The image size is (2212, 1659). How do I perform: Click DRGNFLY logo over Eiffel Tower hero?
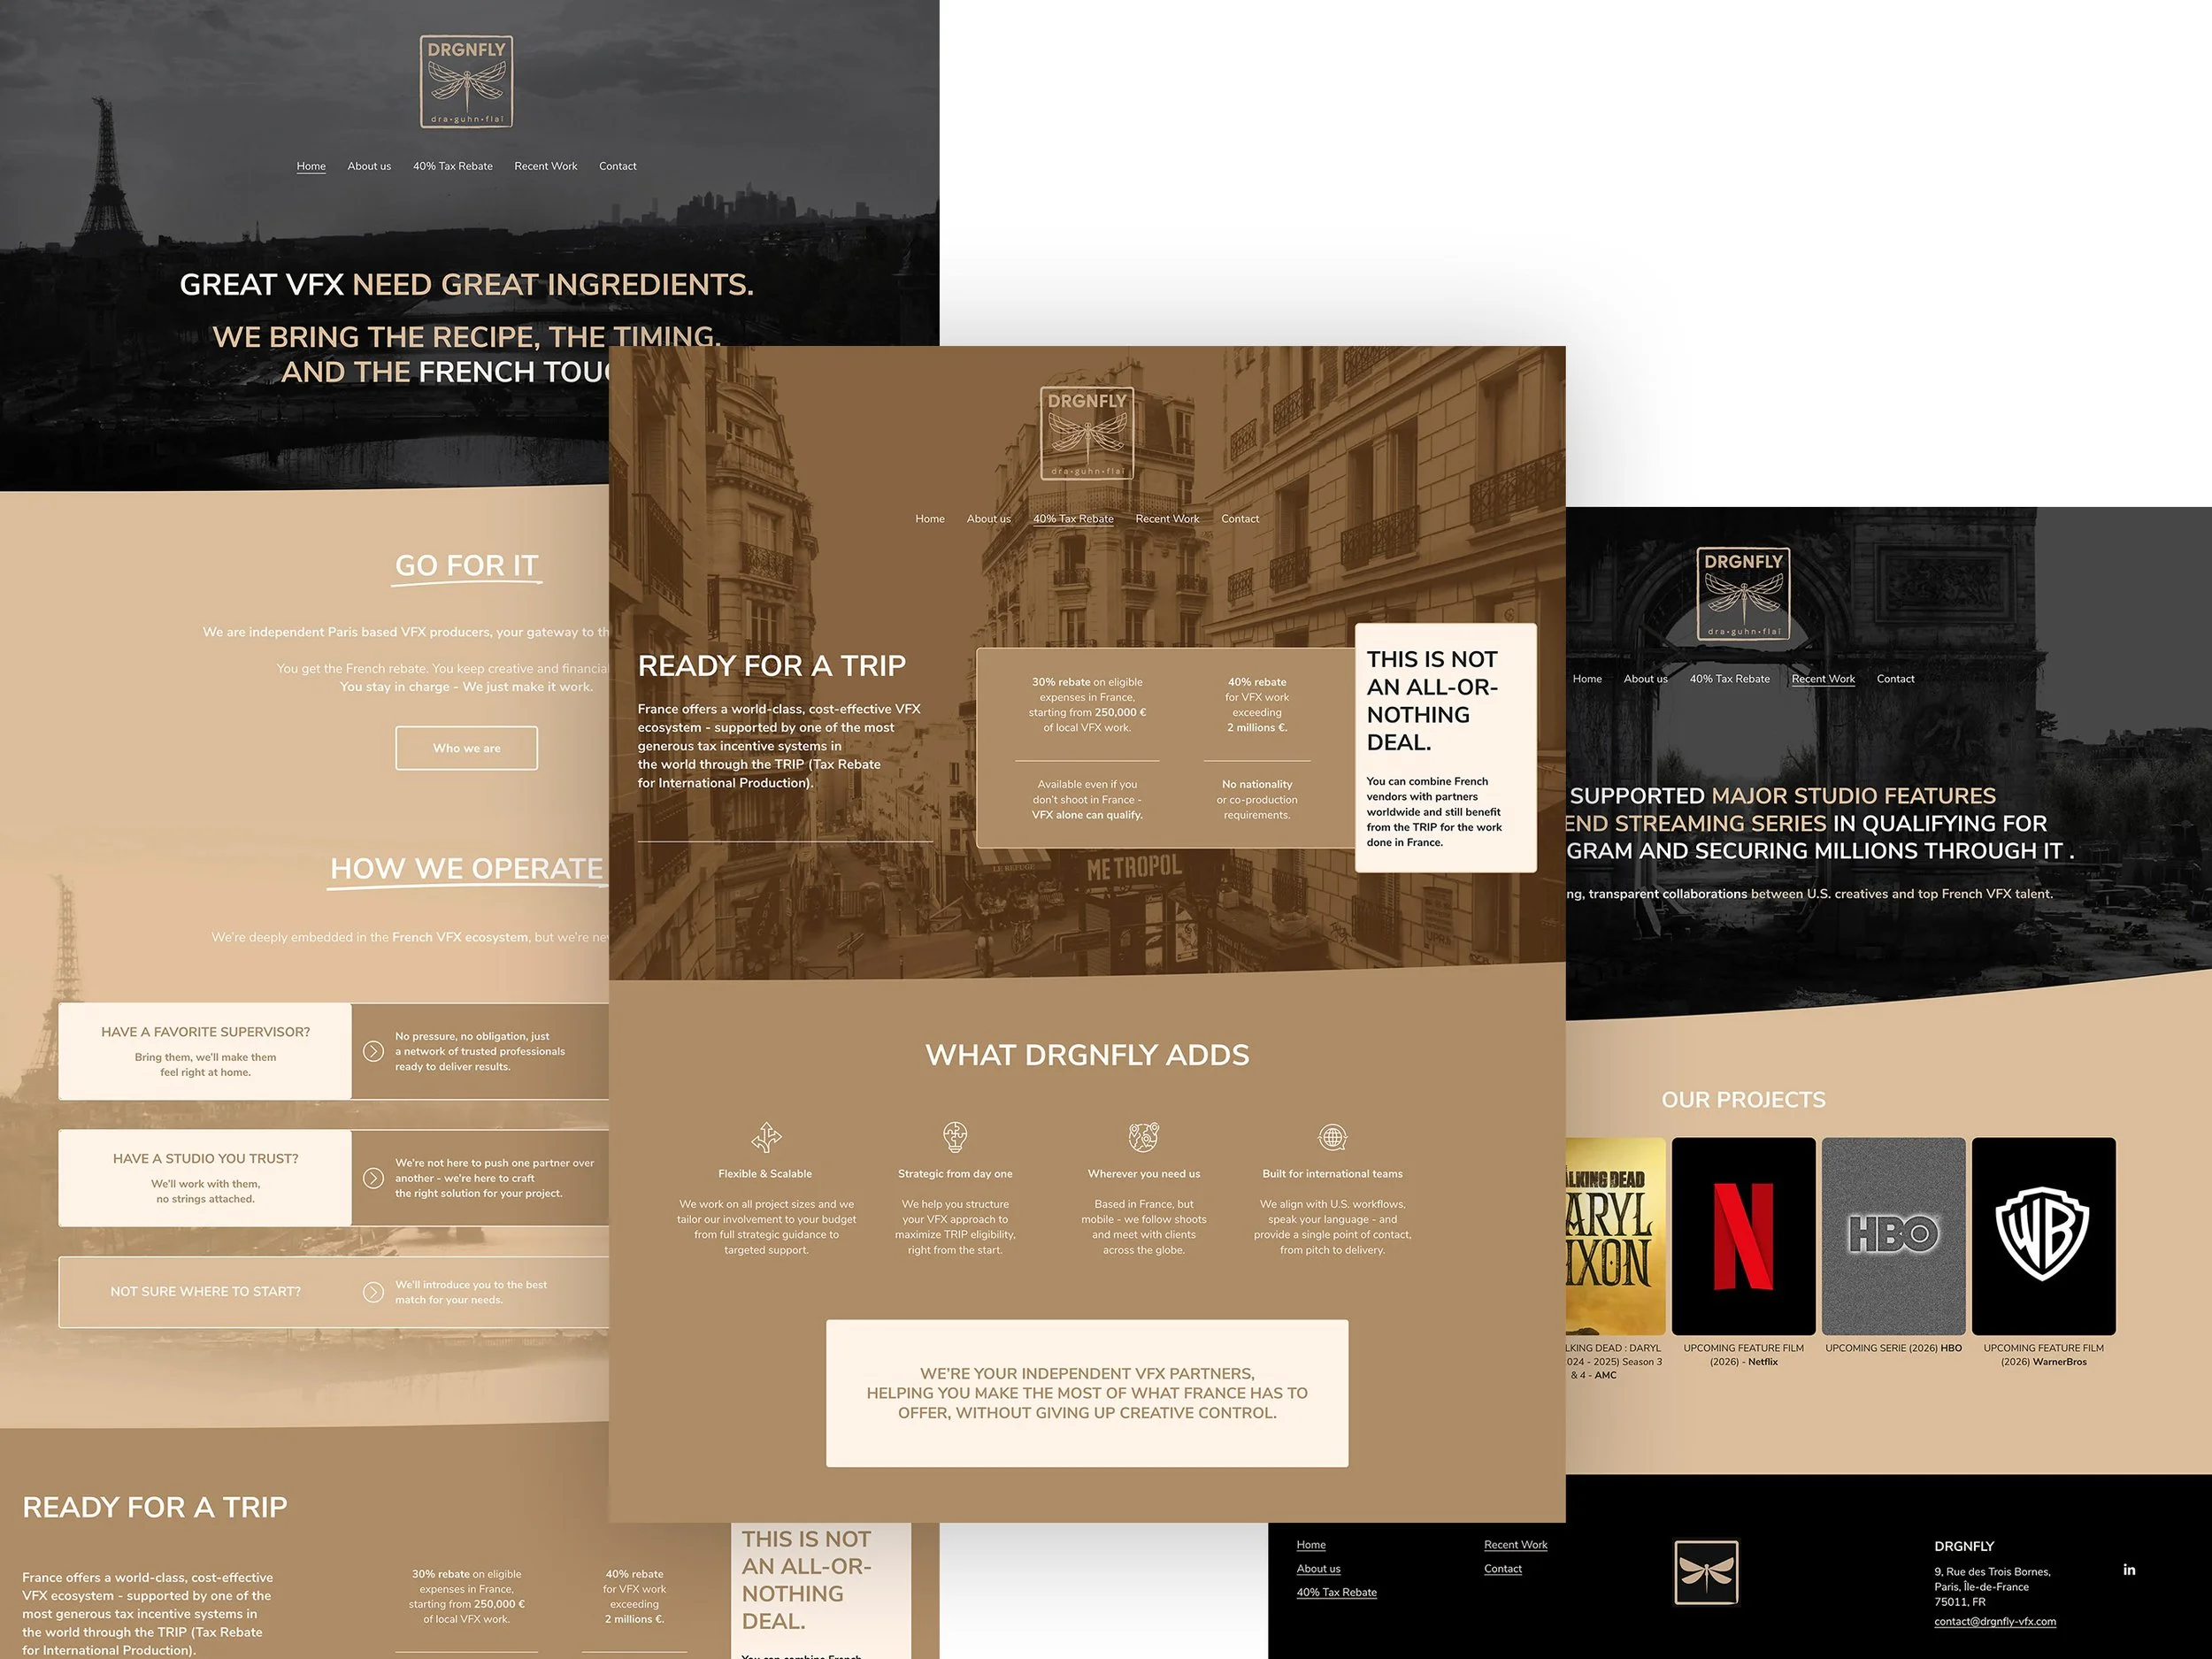(466, 82)
